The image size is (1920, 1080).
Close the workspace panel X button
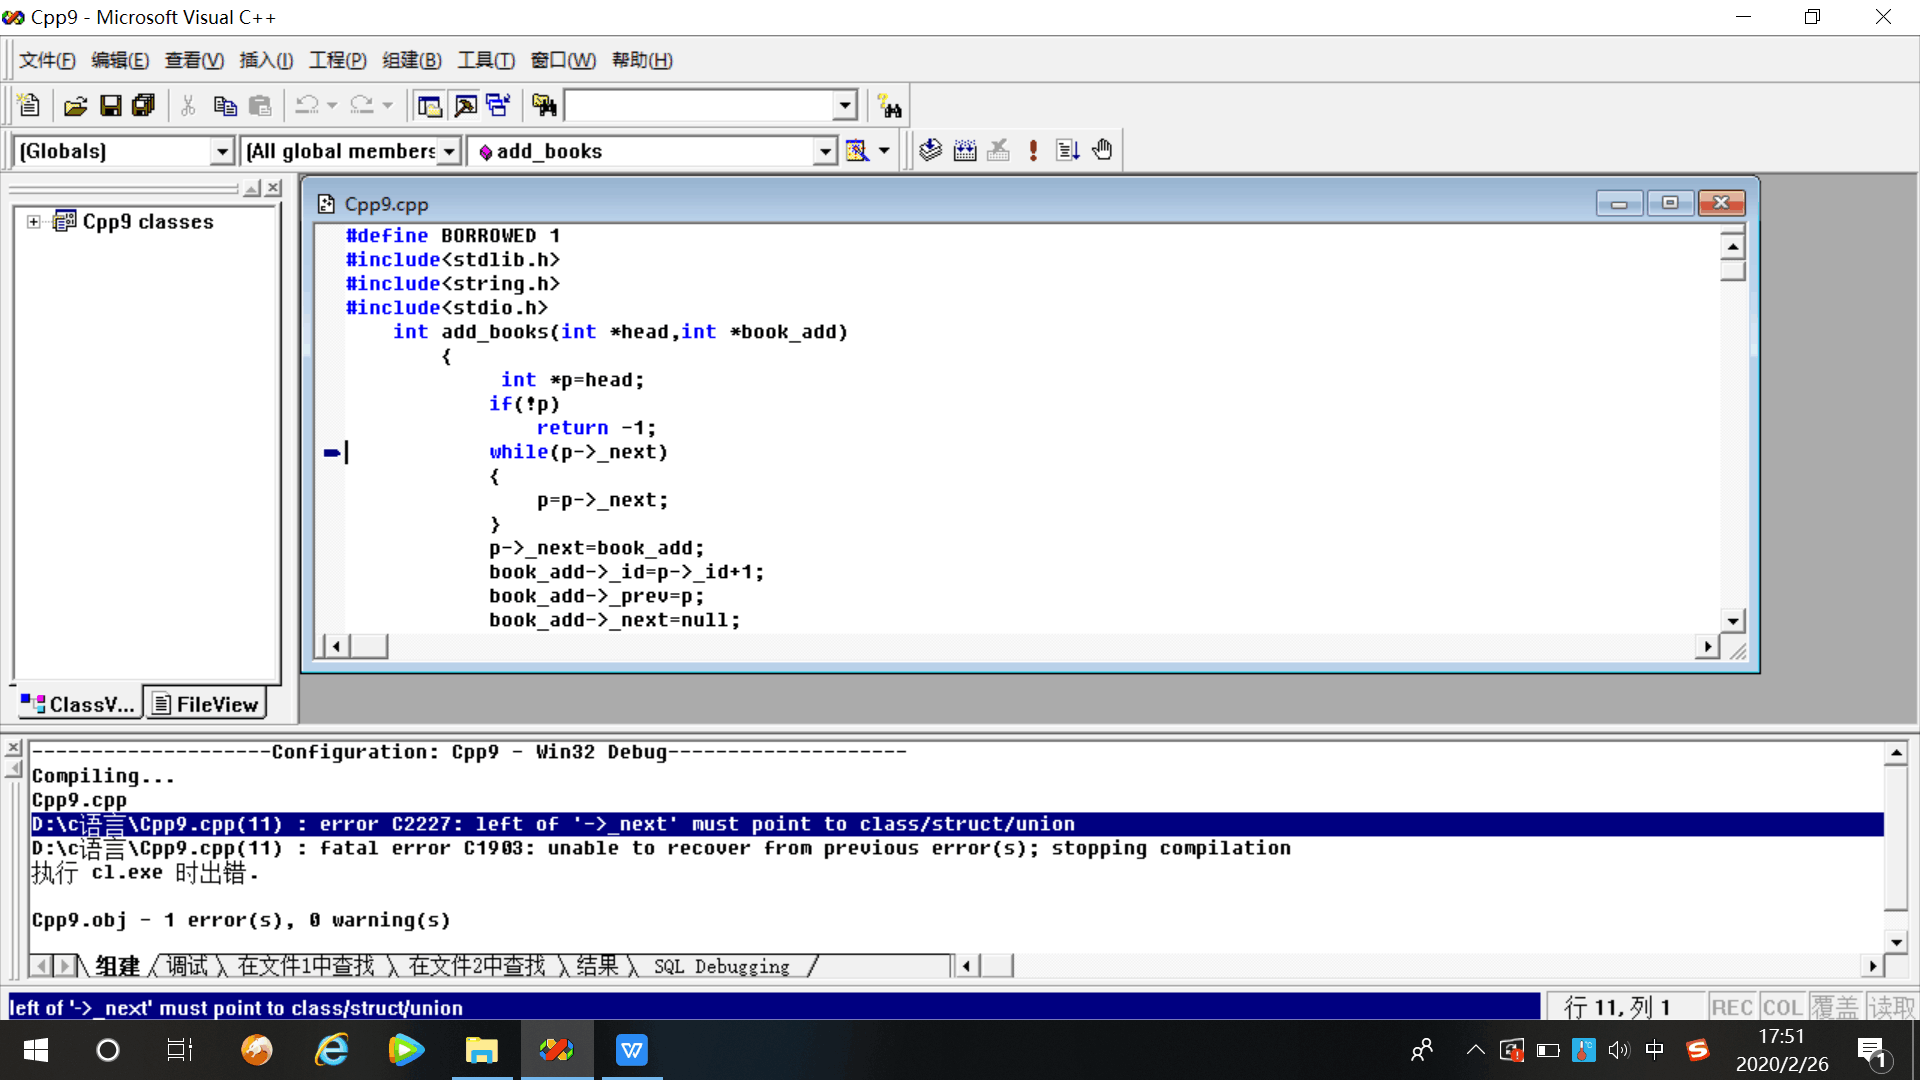[x=273, y=188]
